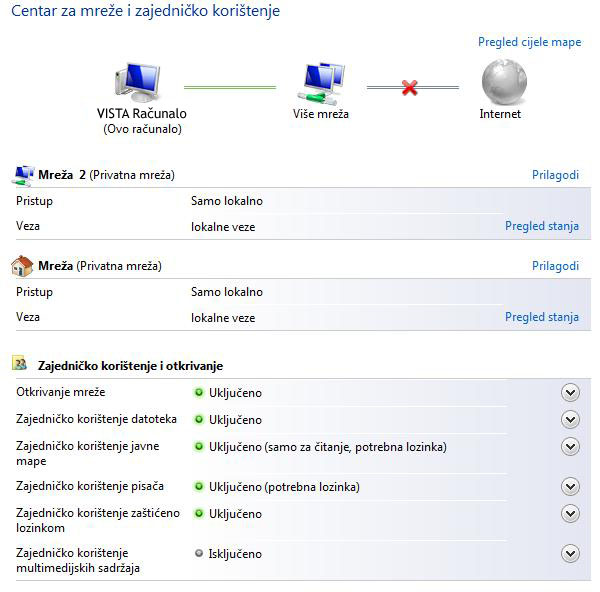The height and width of the screenshot is (592, 600).
Task: Click green status dot for Otkrivanje mreže
Action: coord(199,393)
